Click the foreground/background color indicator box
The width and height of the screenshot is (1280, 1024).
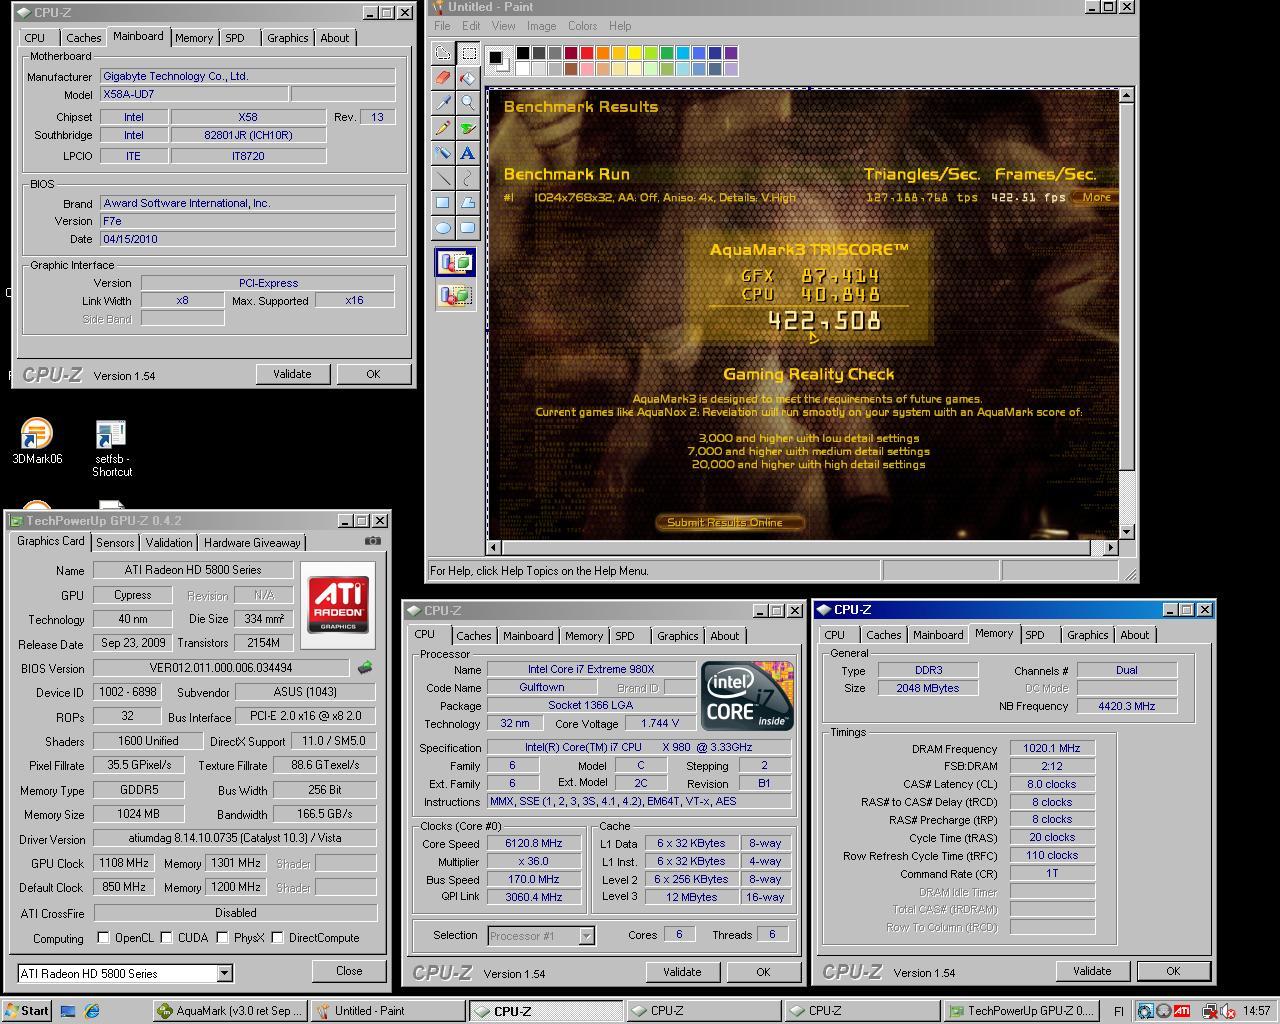point(497,60)
